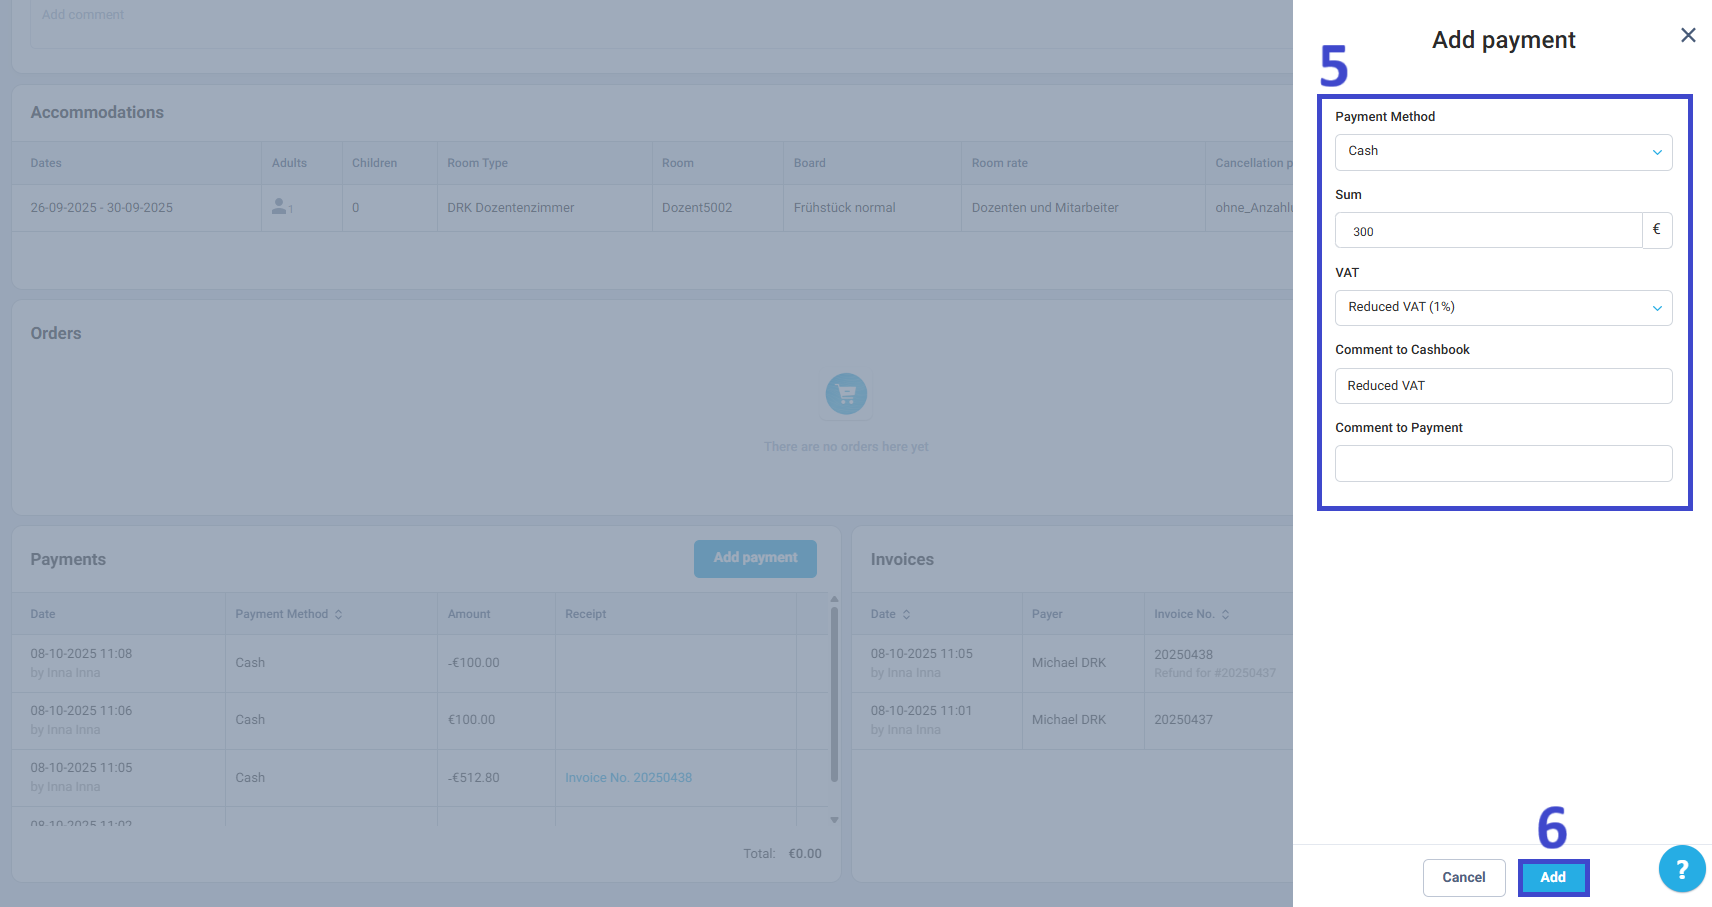1712x907 pixels.
Task: Click the adults person icon in Accommodations row
Action: 279,207
